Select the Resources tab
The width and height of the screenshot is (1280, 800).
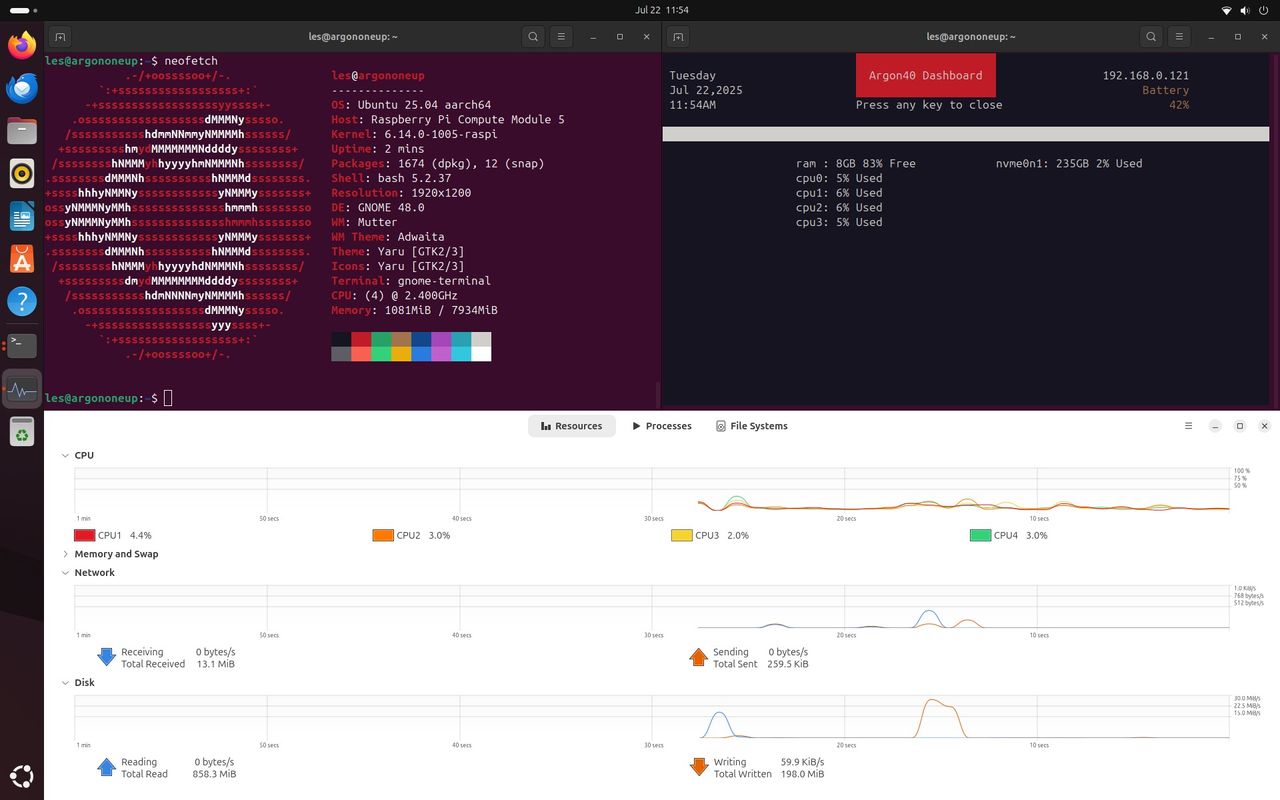point(572,426)
